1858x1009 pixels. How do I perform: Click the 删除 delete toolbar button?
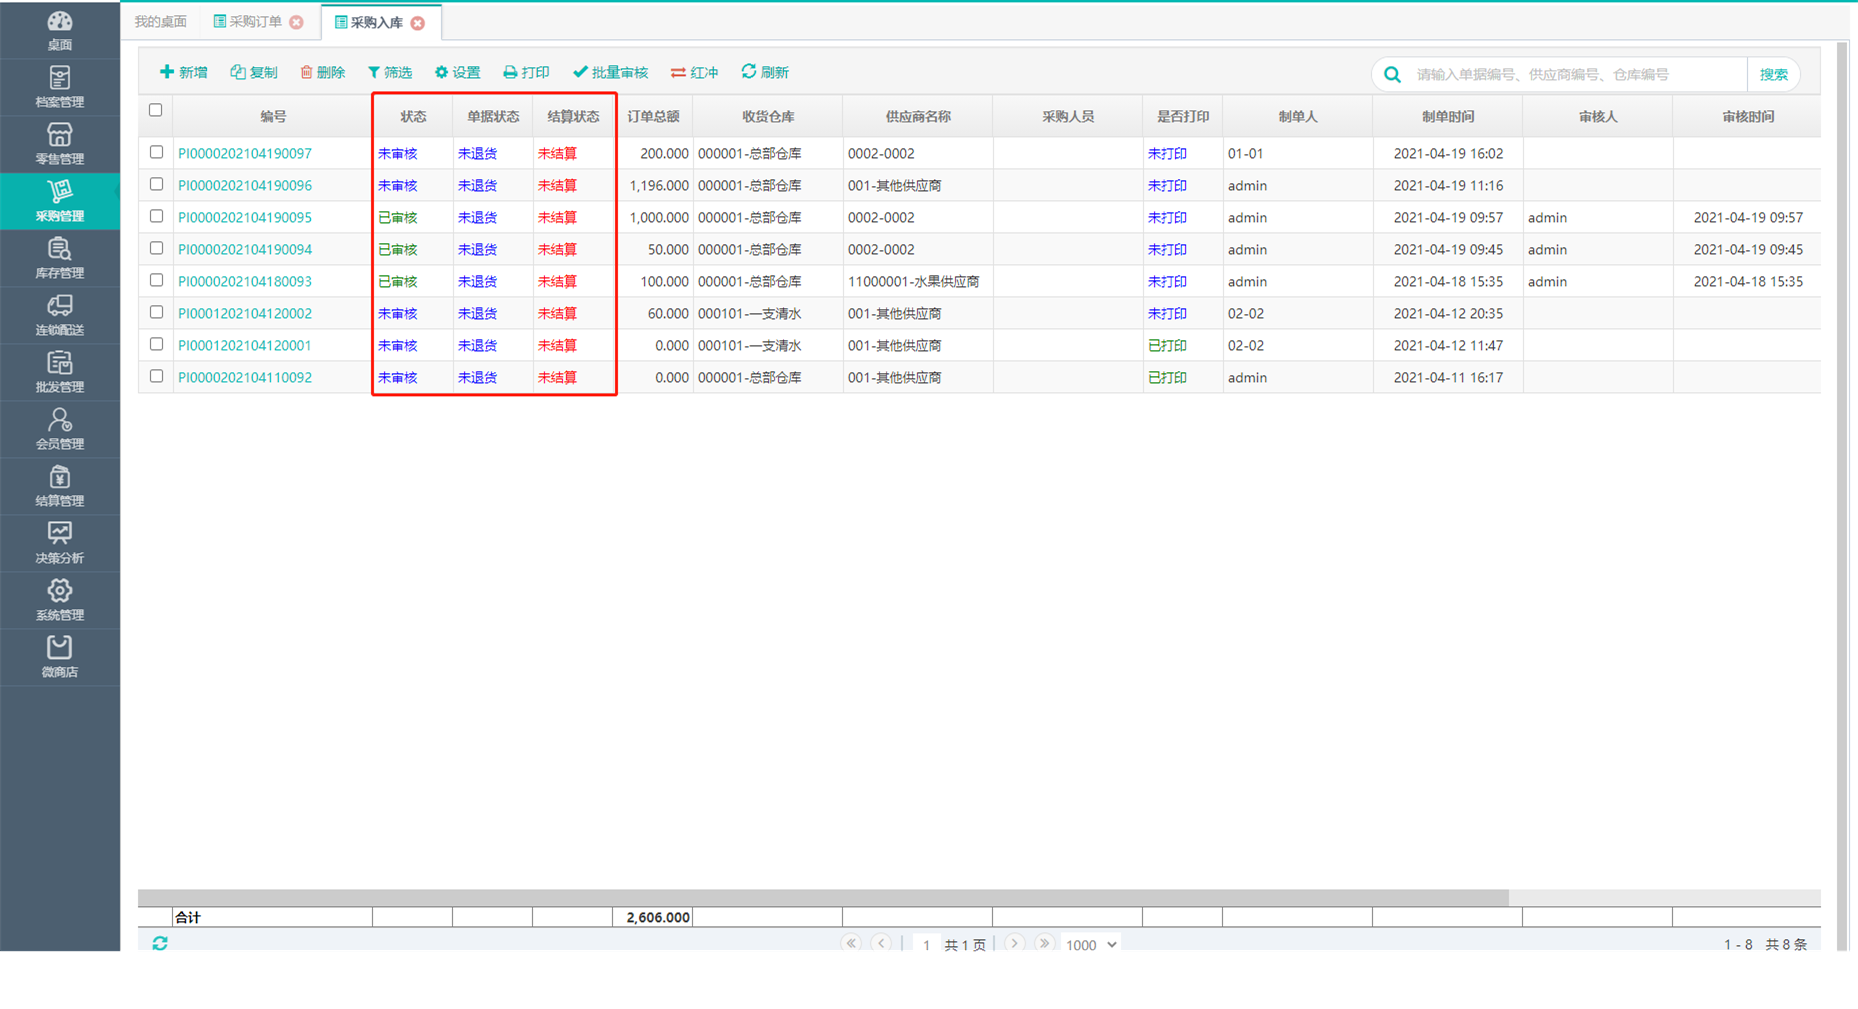322,72
